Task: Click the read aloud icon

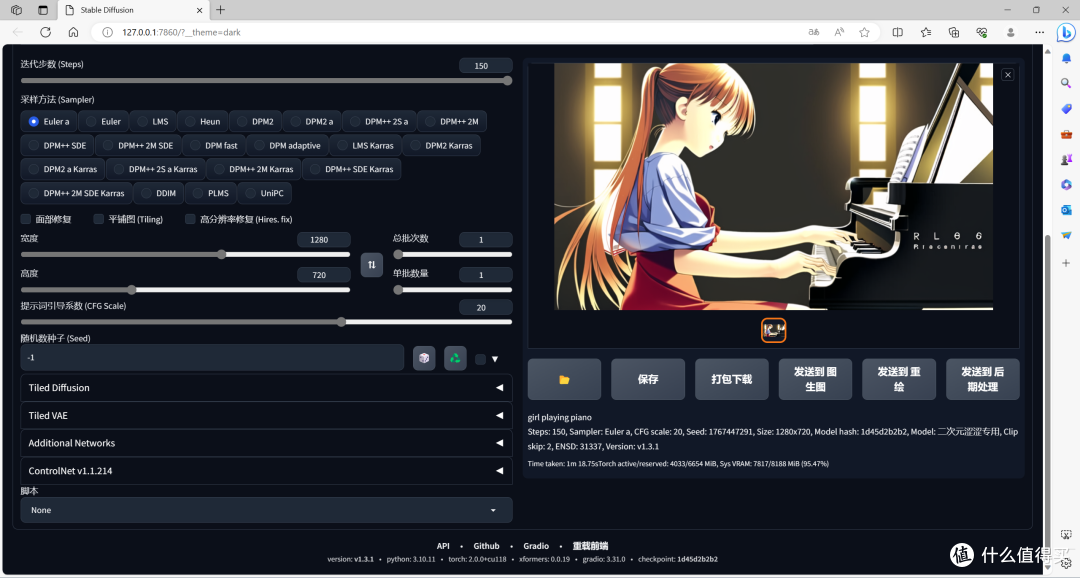Action: click(839, 32)
